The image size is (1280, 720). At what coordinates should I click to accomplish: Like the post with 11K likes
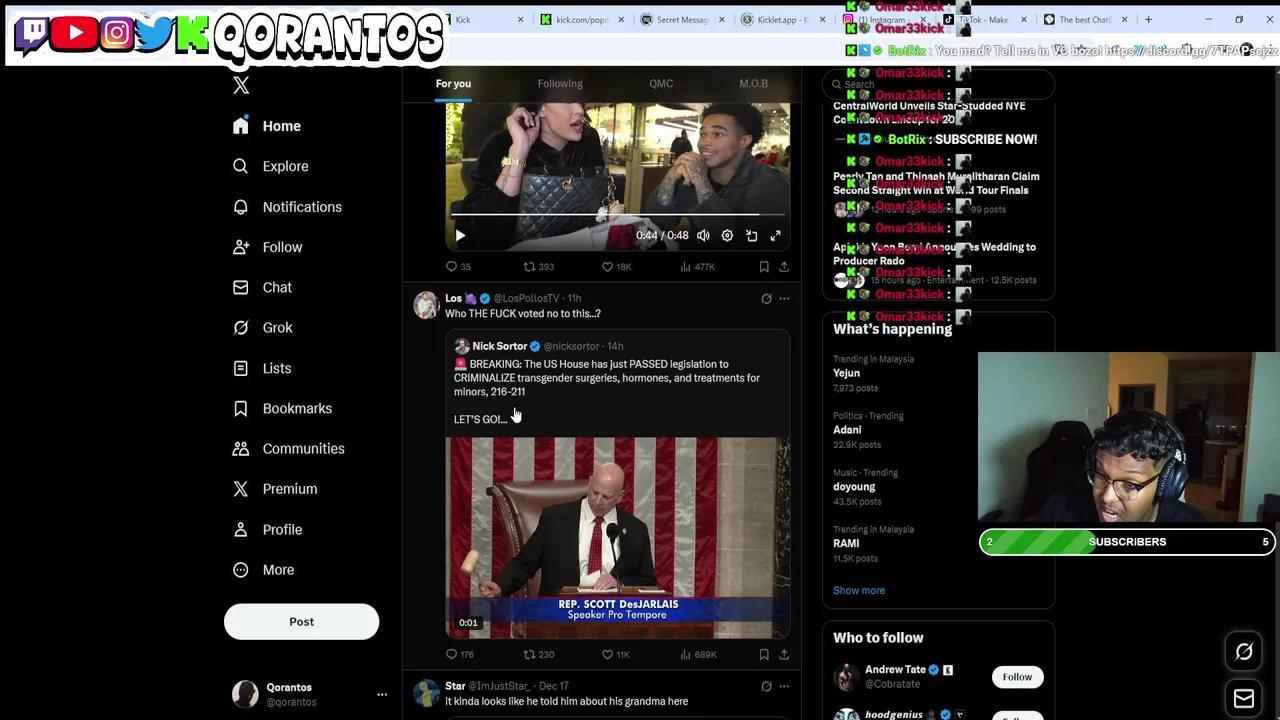click(616, 655)
